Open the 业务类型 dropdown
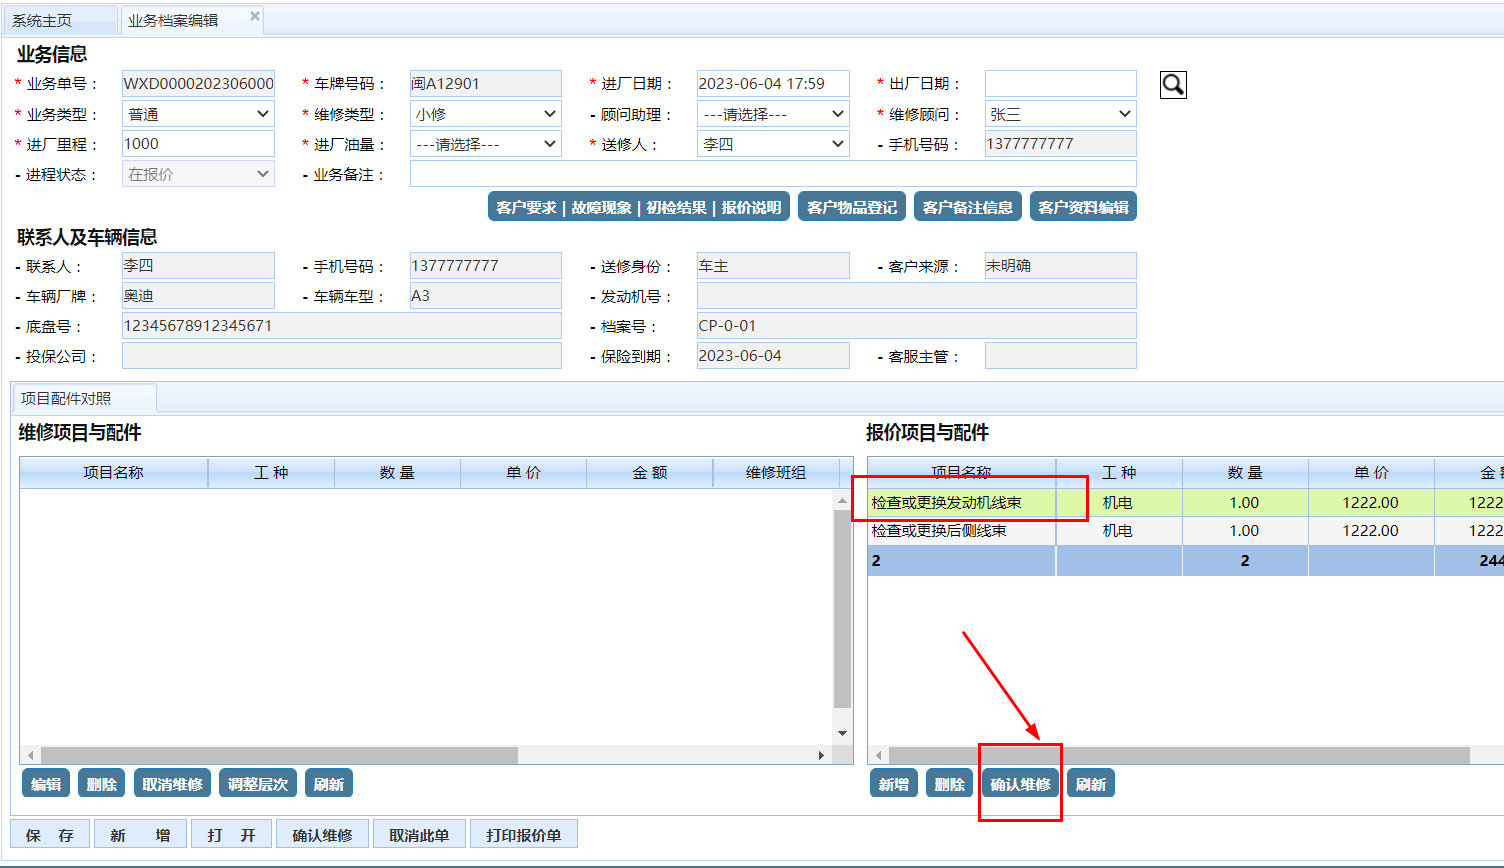The width and height of the screenshot is (1504, 868). pos(198,114)
